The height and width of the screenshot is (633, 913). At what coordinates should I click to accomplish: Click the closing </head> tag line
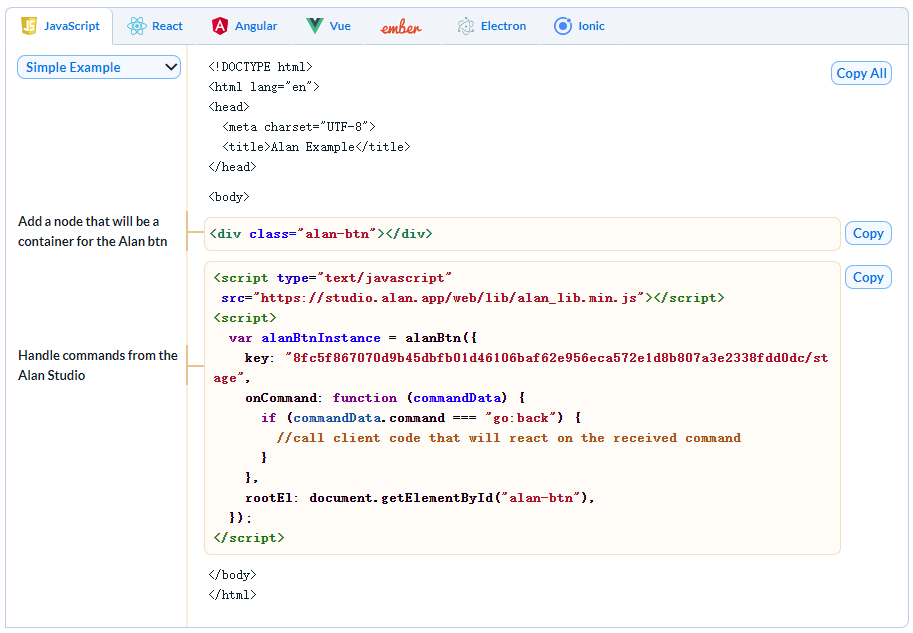[232, 167]
